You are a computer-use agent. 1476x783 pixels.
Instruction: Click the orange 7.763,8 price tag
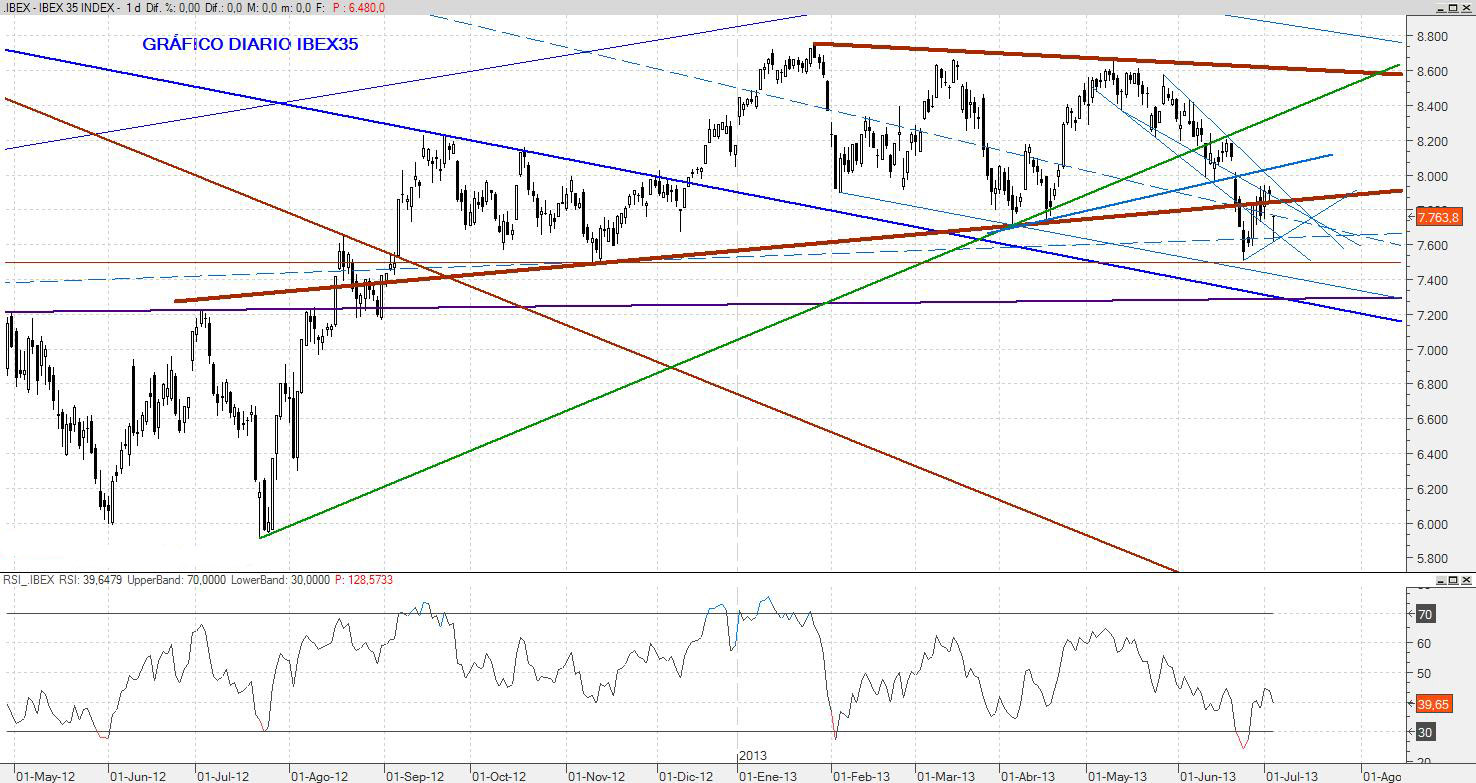(x=1439, y=216)
